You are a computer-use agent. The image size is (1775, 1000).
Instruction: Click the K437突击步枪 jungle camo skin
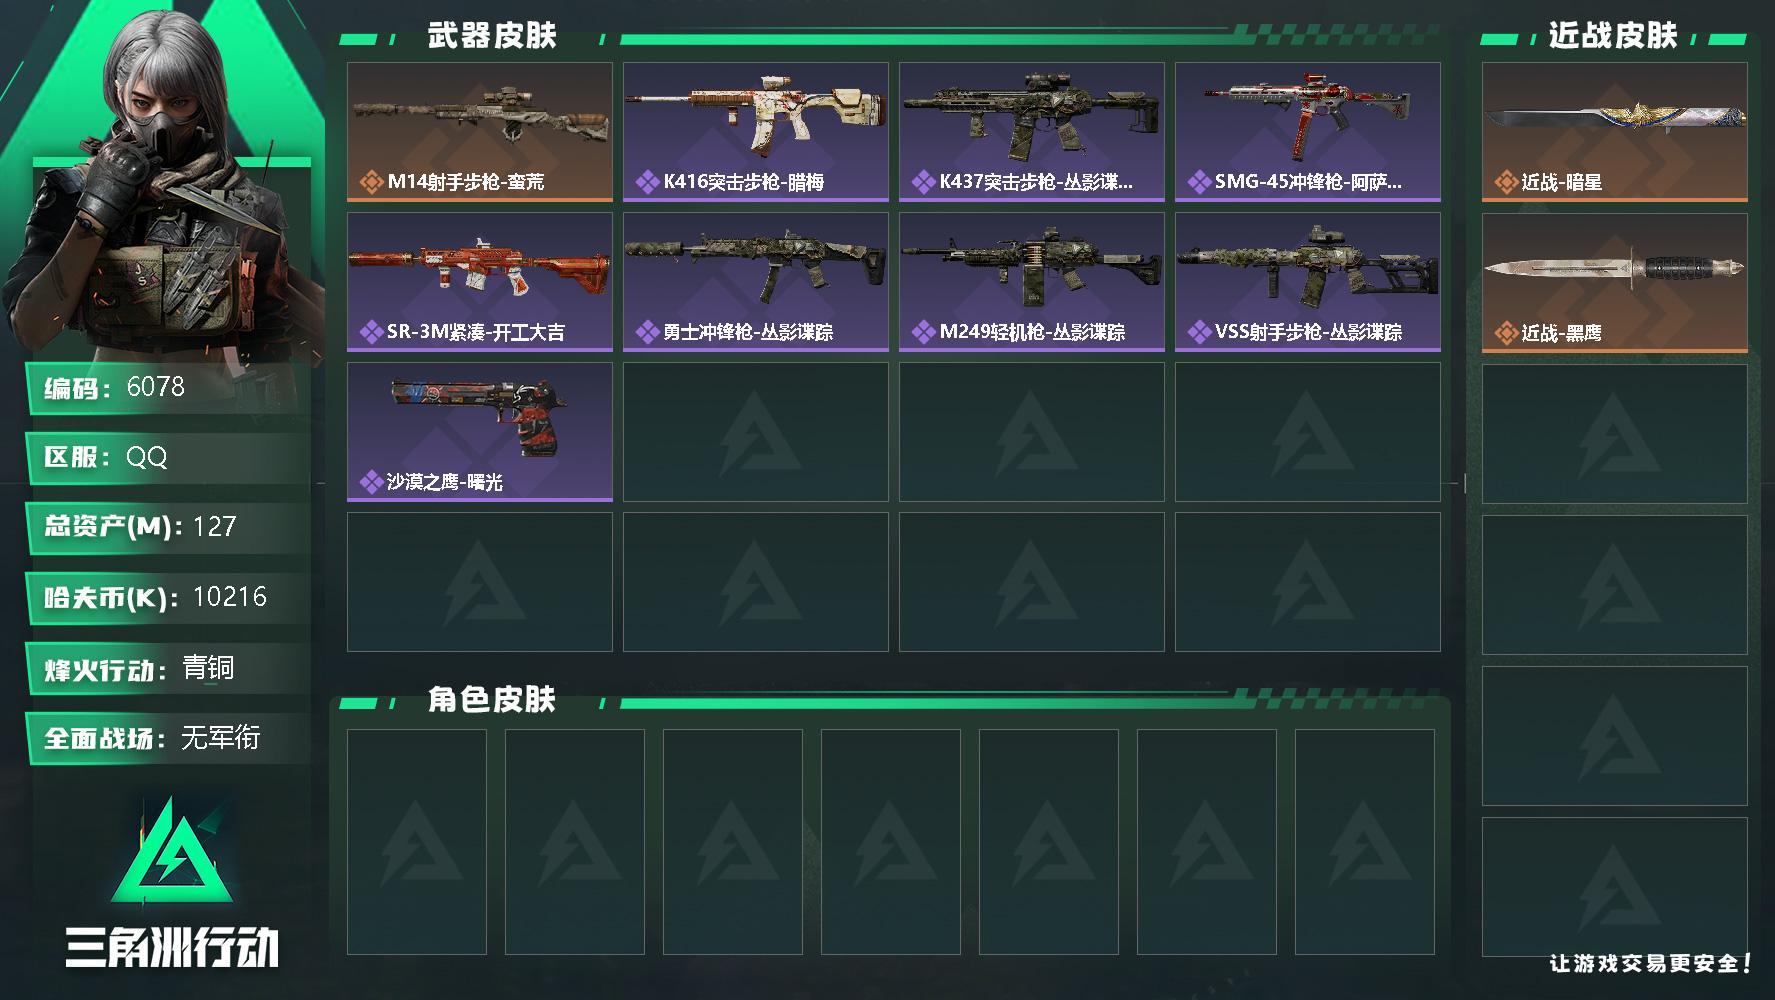(1032, 132)
